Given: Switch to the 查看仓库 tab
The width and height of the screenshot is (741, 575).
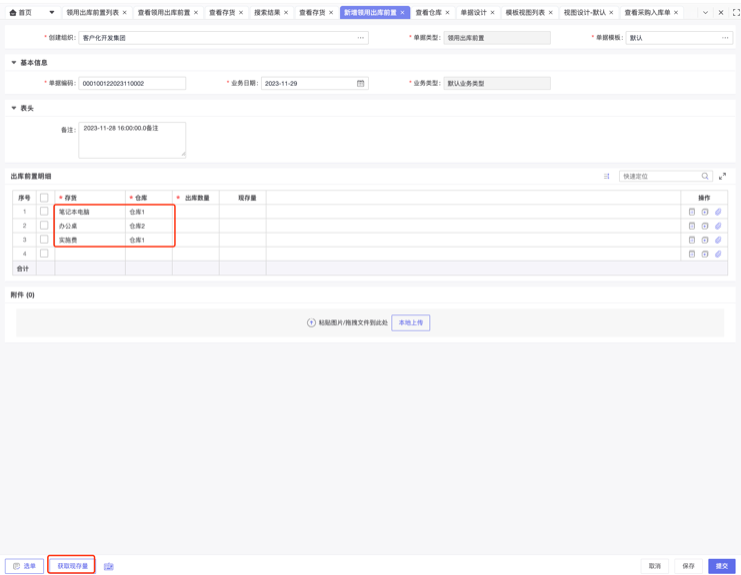Looking at the screenshot, I should [x=429, y=13].
